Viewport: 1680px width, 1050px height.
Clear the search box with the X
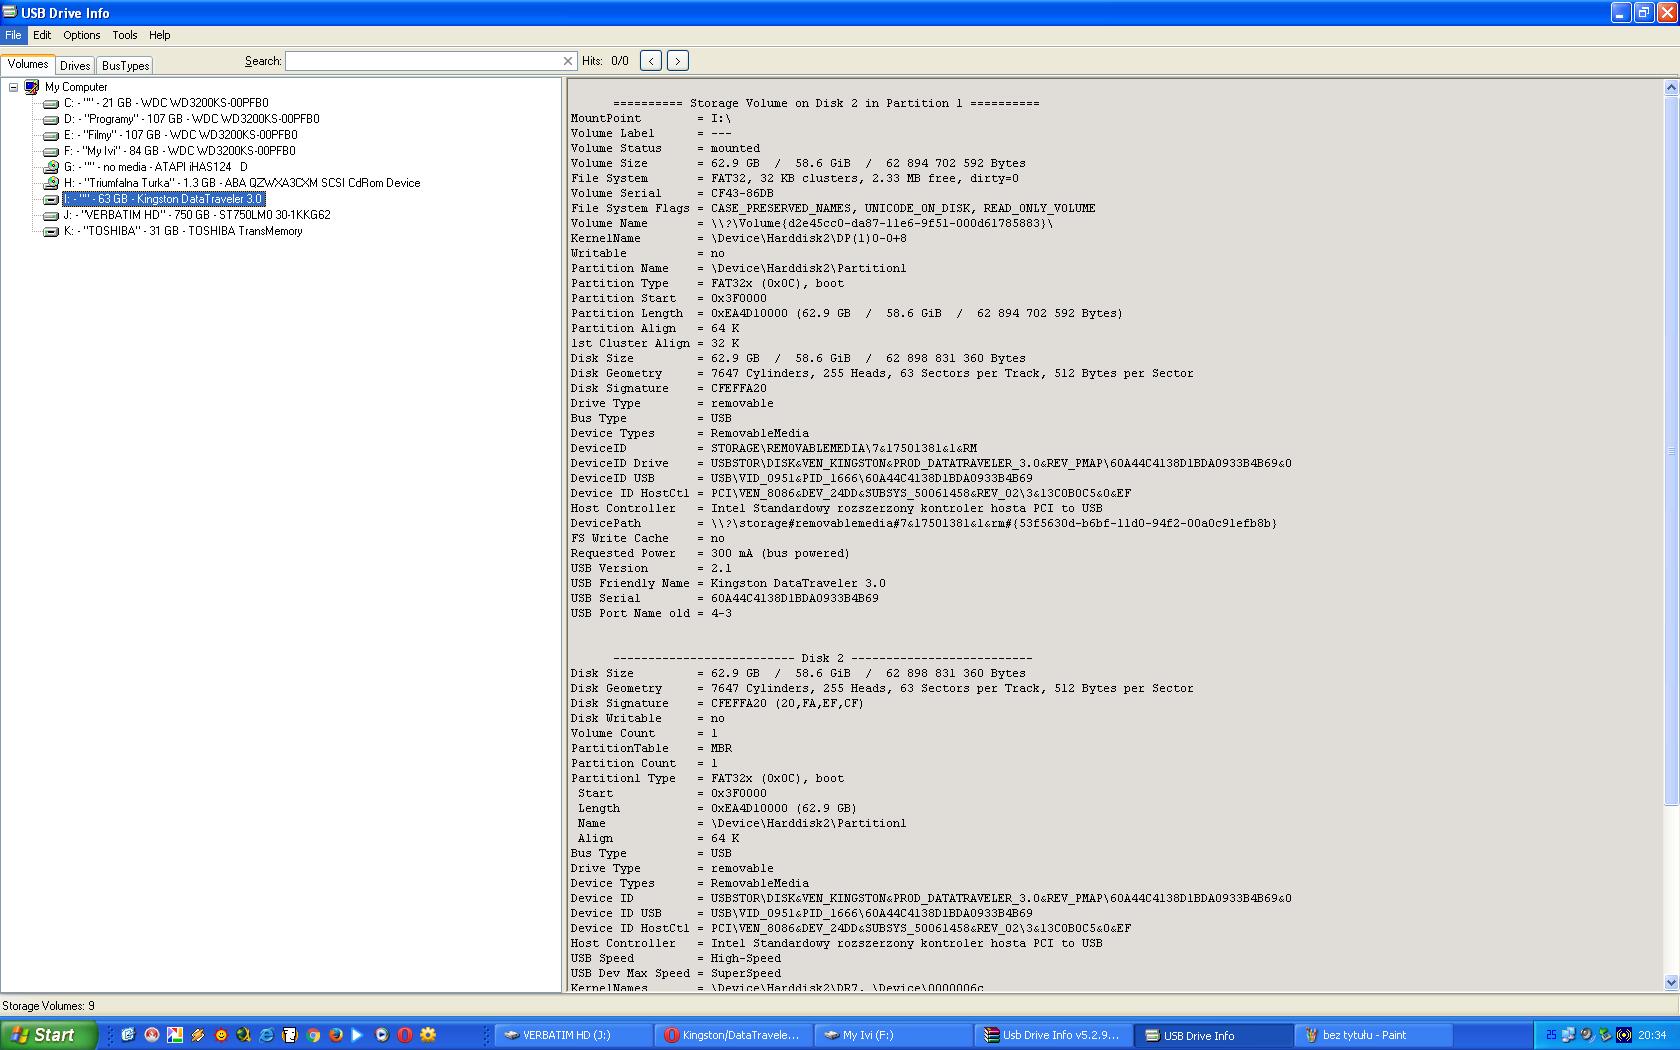568,61
